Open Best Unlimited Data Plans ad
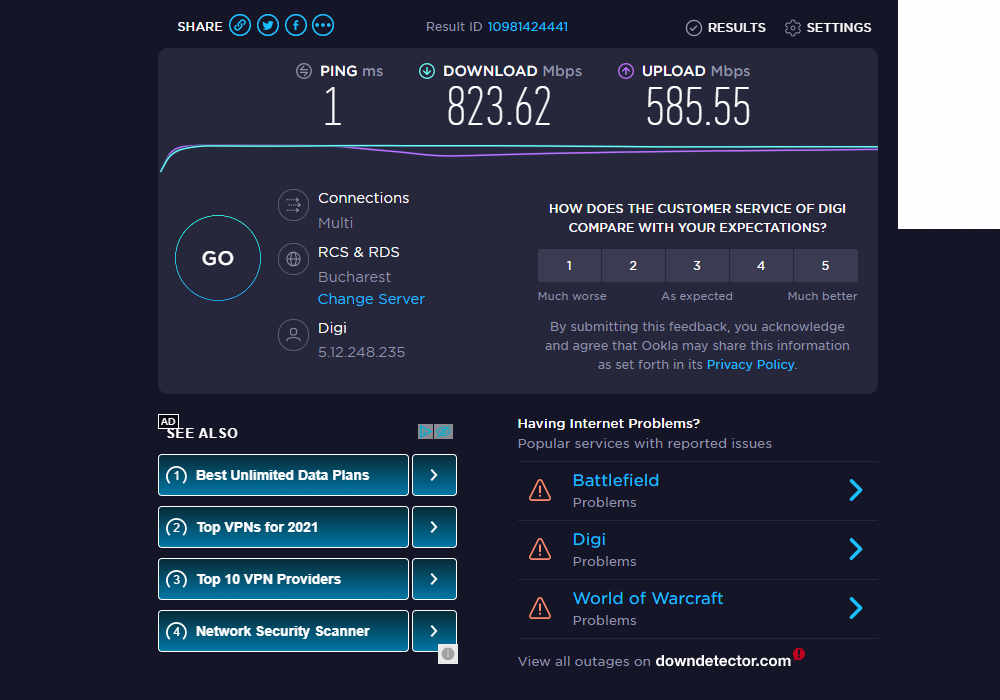1000x700 pixels. [x=283, y=475]
